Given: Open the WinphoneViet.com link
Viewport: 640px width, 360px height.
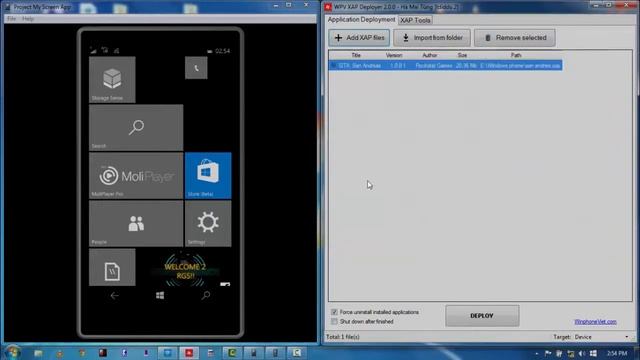Looking at the screenshot, I should 595,322.
